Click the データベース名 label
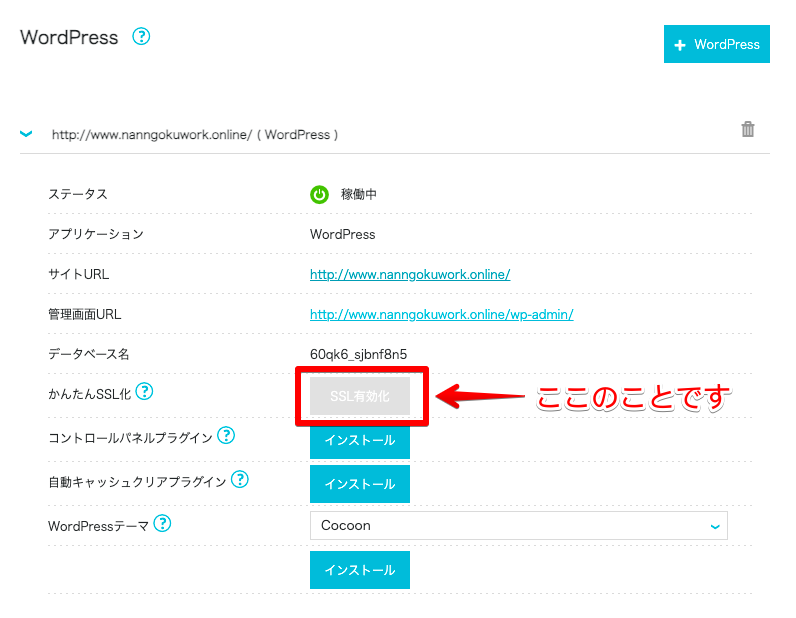This screenshot has width=796, height=618. [89, 354]
